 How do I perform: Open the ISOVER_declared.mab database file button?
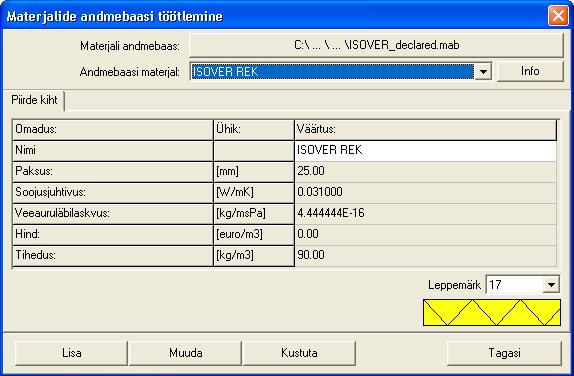coord(376,45)
